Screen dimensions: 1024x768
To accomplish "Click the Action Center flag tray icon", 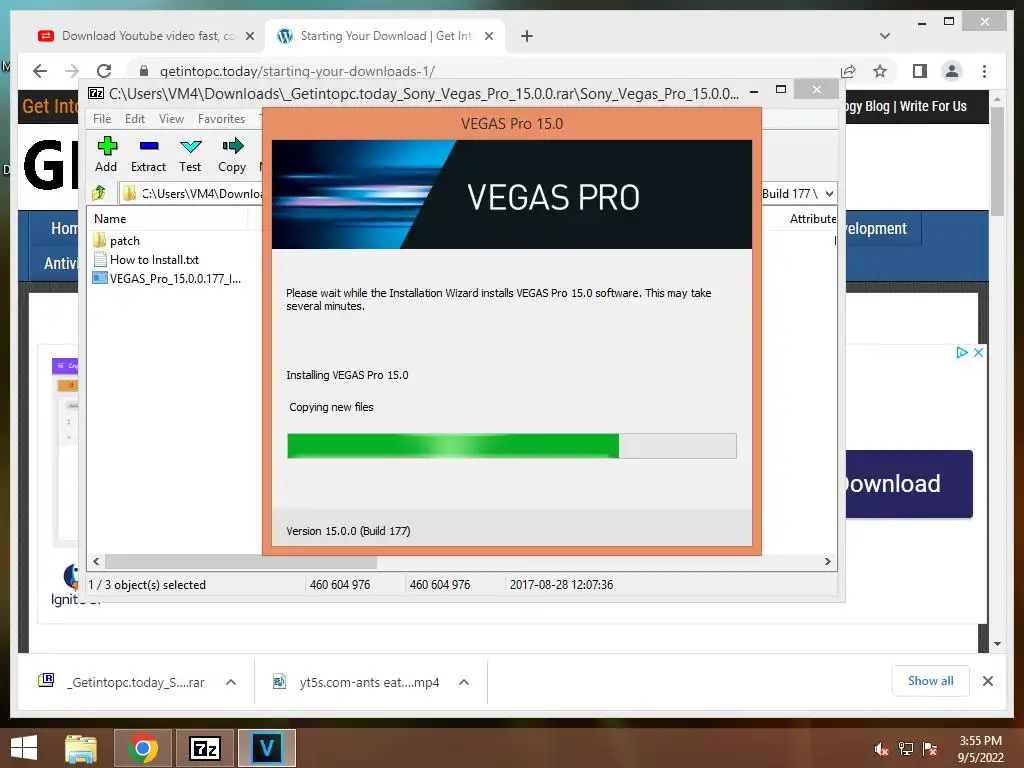I will [930, 749].
